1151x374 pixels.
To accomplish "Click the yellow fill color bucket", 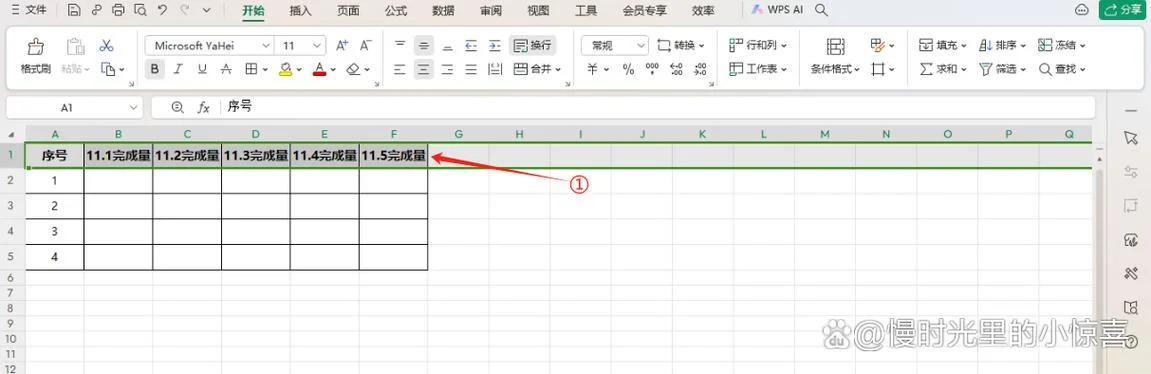I will 286,69.
